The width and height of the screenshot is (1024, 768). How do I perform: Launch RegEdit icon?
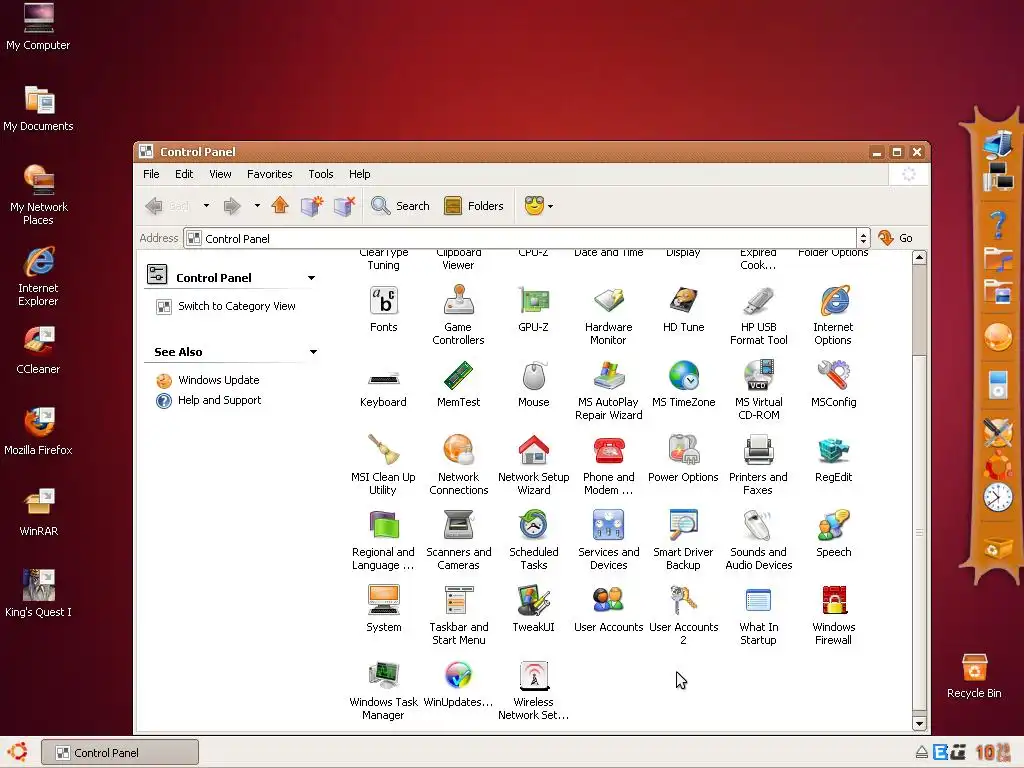tap(833, 459)
